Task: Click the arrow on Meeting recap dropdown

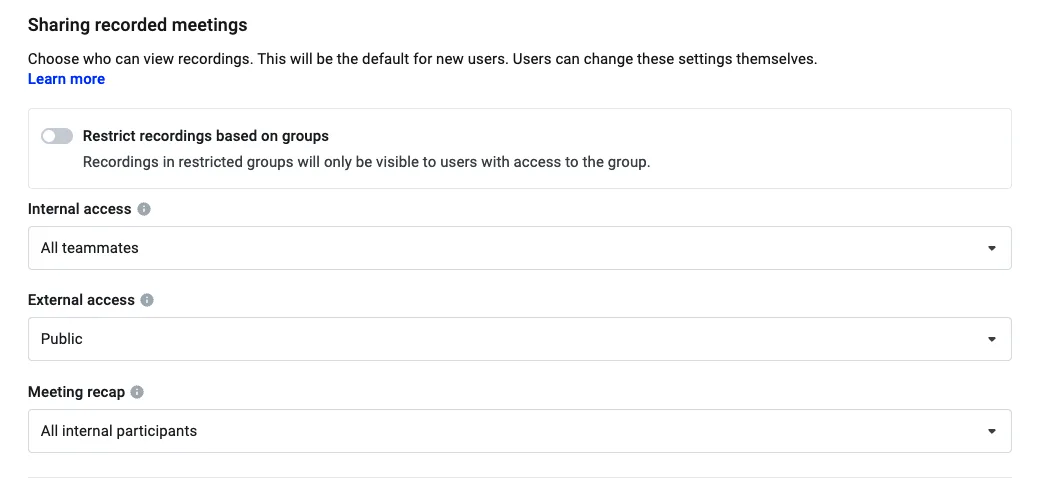Action: pyautogui.click(x=991, y=431)
